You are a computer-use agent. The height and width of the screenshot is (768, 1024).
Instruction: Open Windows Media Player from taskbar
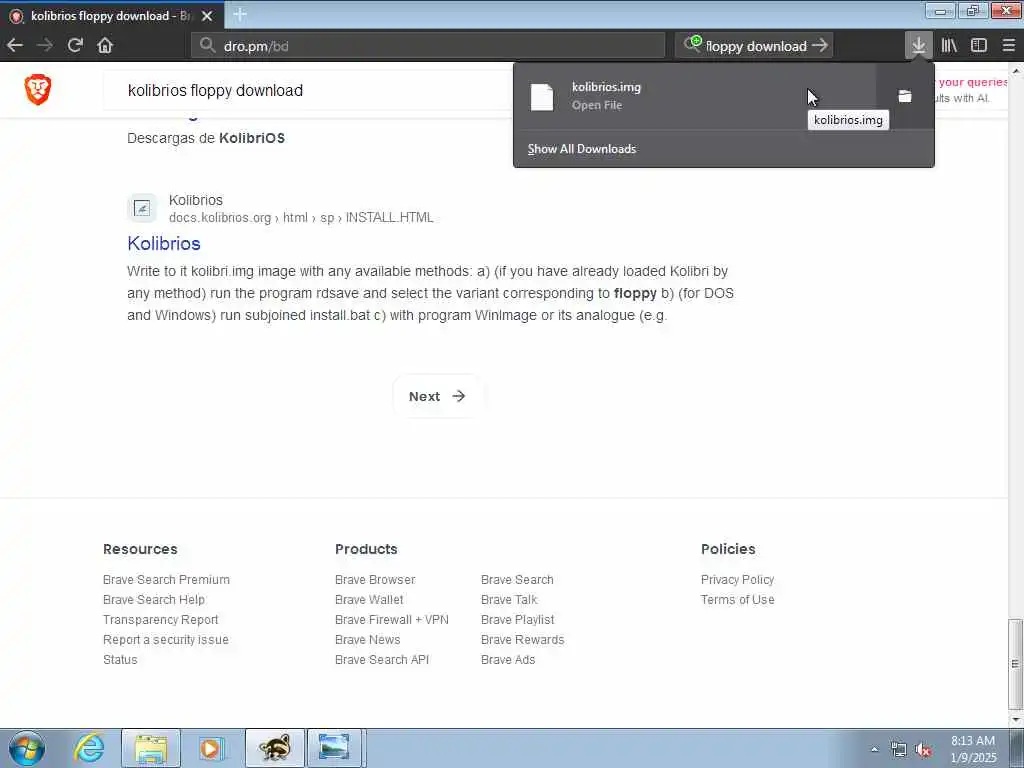pyautogui.click(x=210, y=748)
